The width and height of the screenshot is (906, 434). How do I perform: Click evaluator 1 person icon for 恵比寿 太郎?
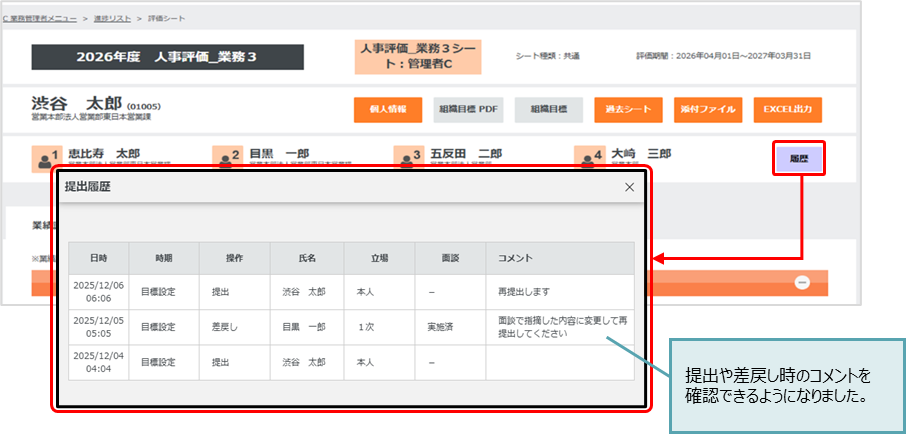pos(46,158)
